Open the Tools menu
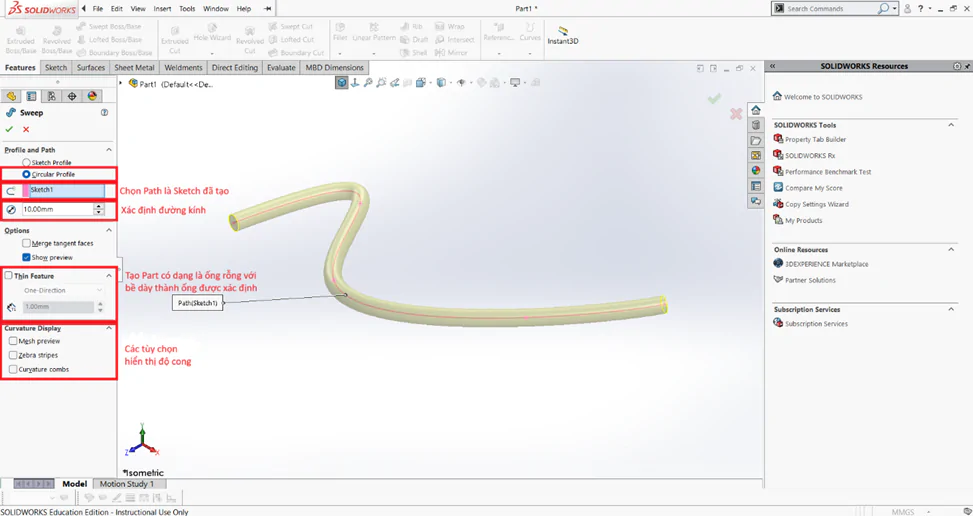 click(x=187, y=9)
